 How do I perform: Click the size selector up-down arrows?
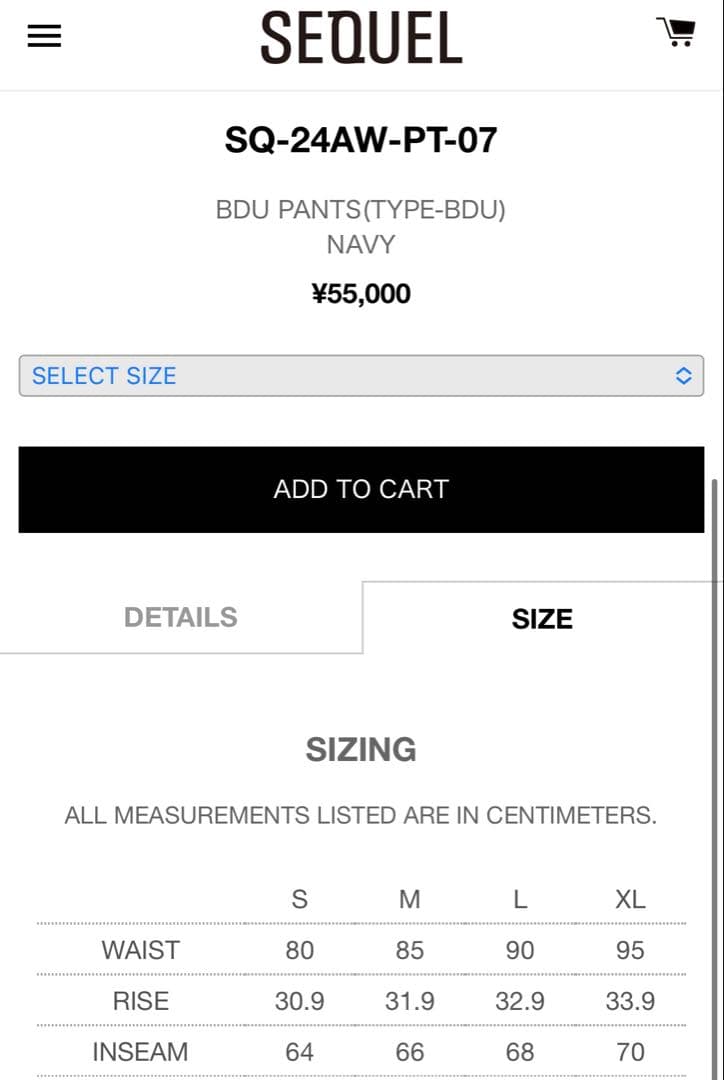click(684, 376)
